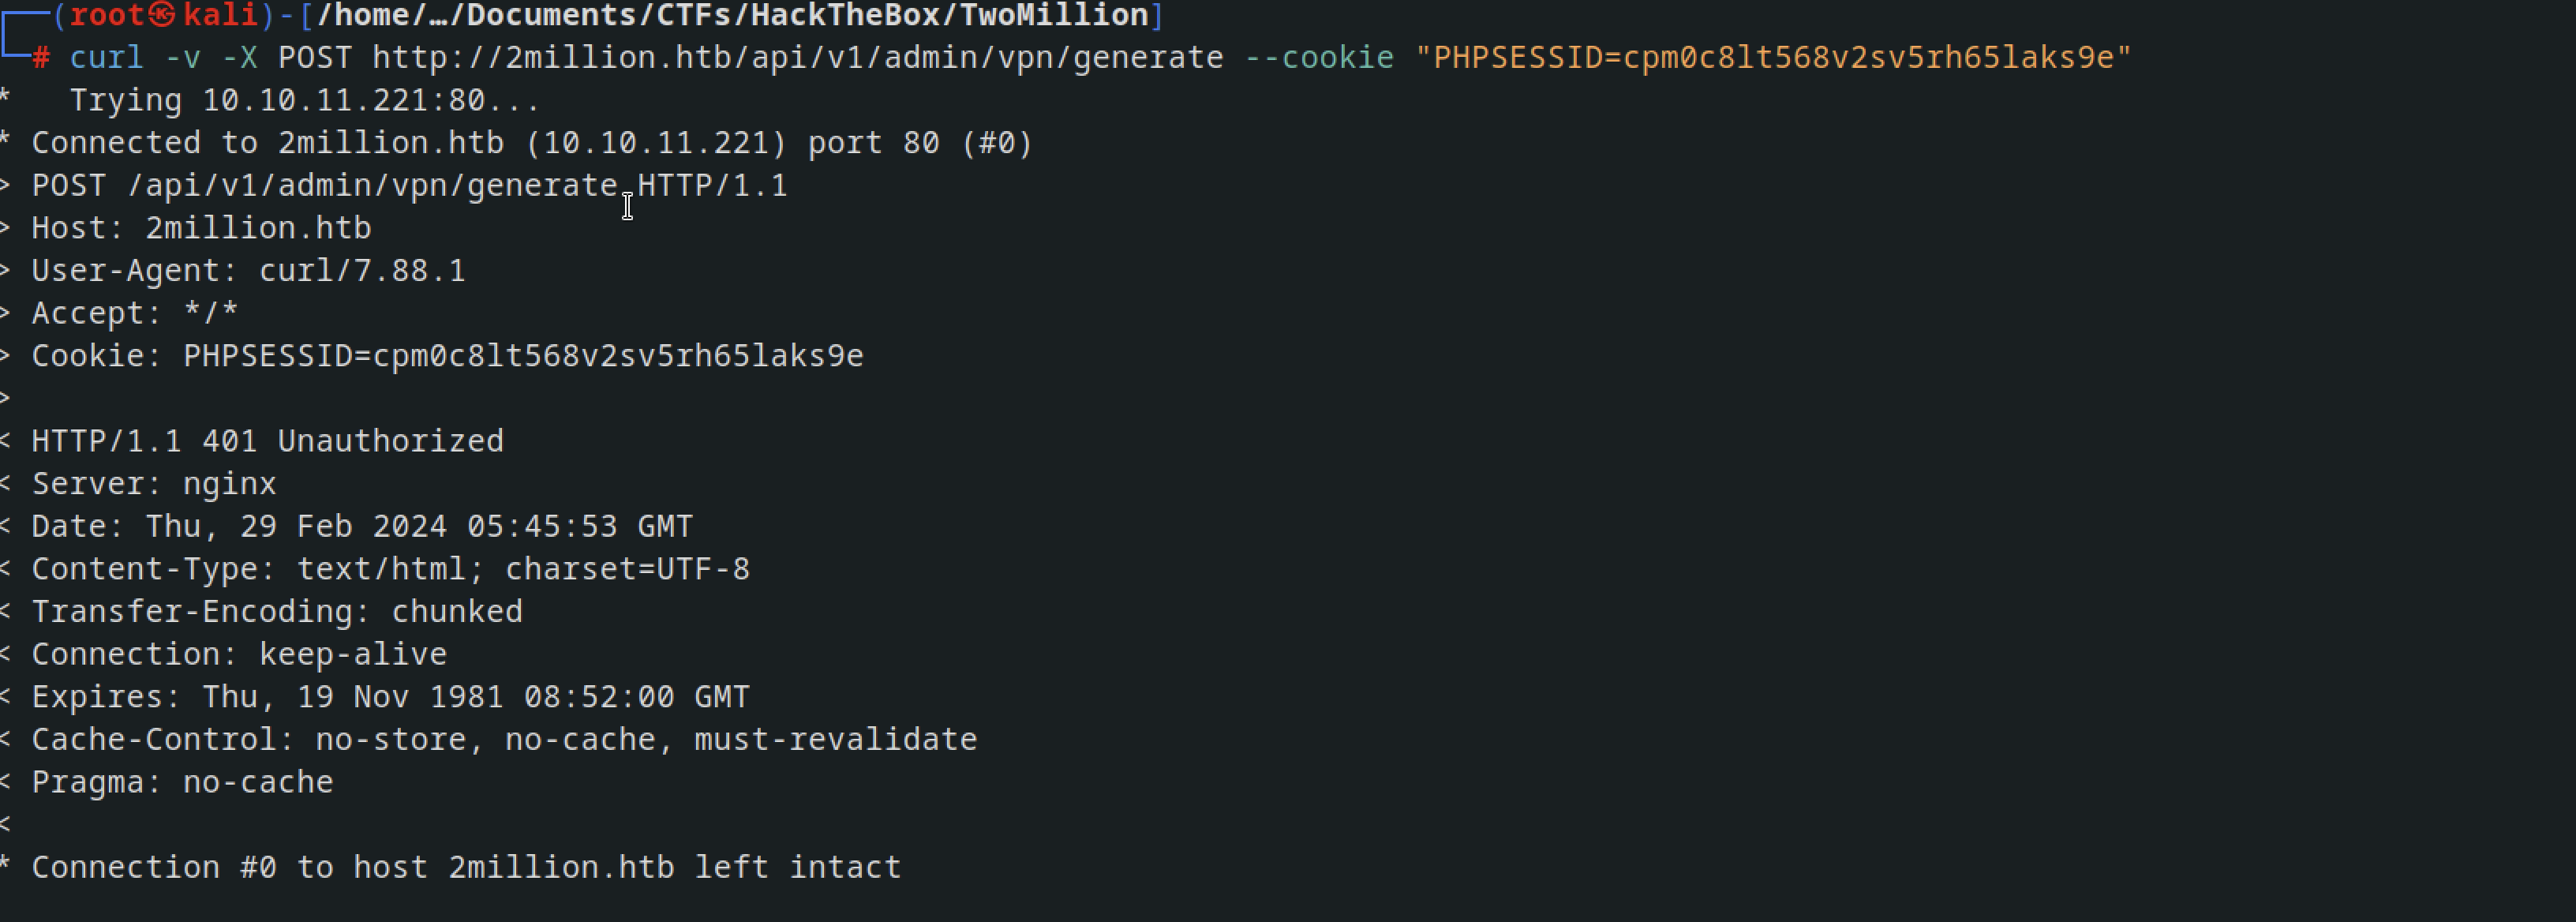
Task: Click the working directory path in prompt
Action: 733,15
